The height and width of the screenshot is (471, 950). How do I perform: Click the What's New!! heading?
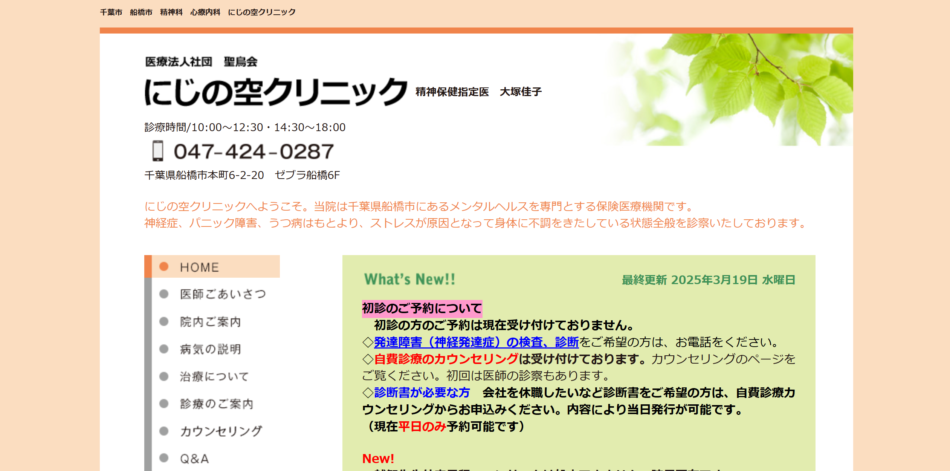[409, 280]
